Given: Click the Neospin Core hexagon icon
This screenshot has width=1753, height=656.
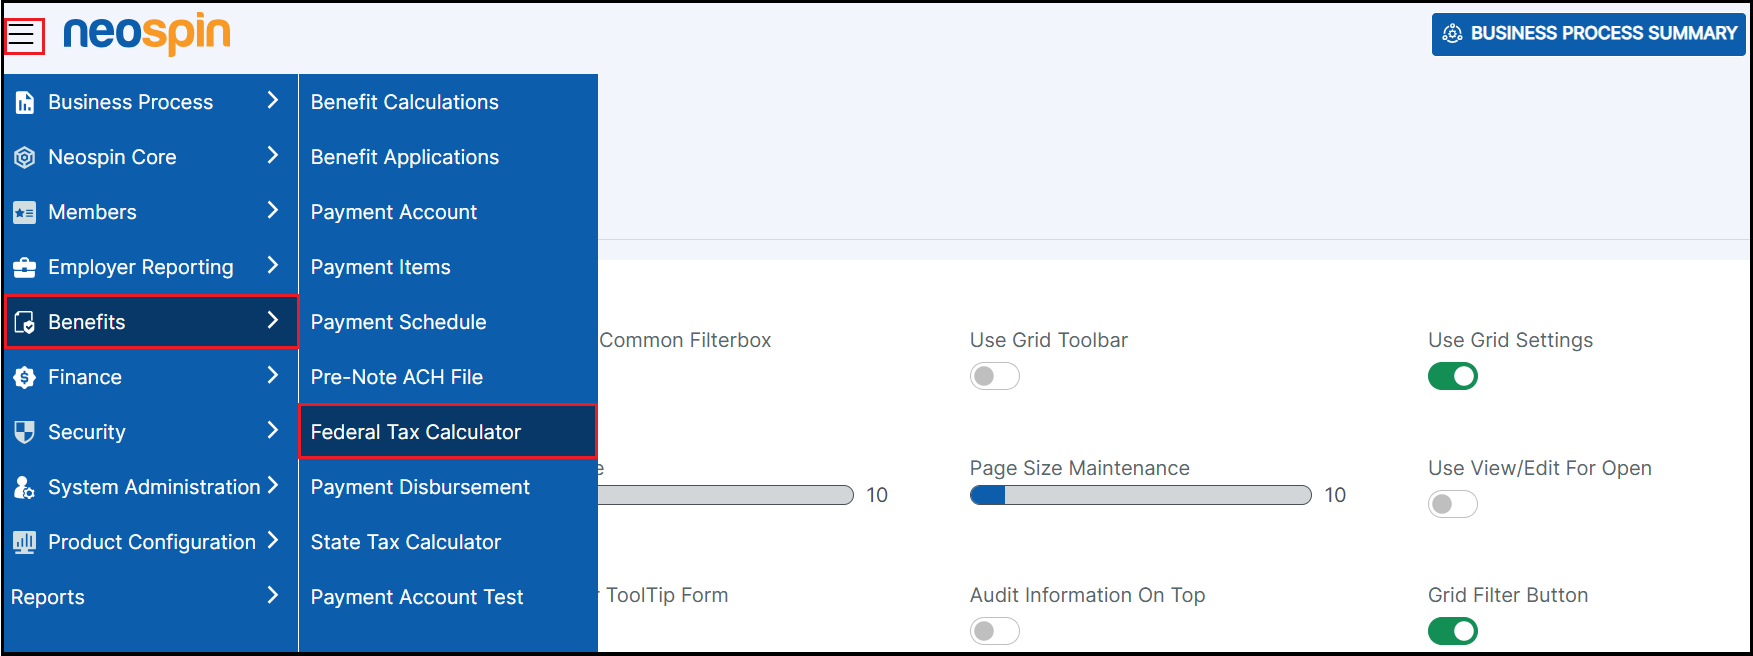Looking at the screenshot, I should pos(25,157).
